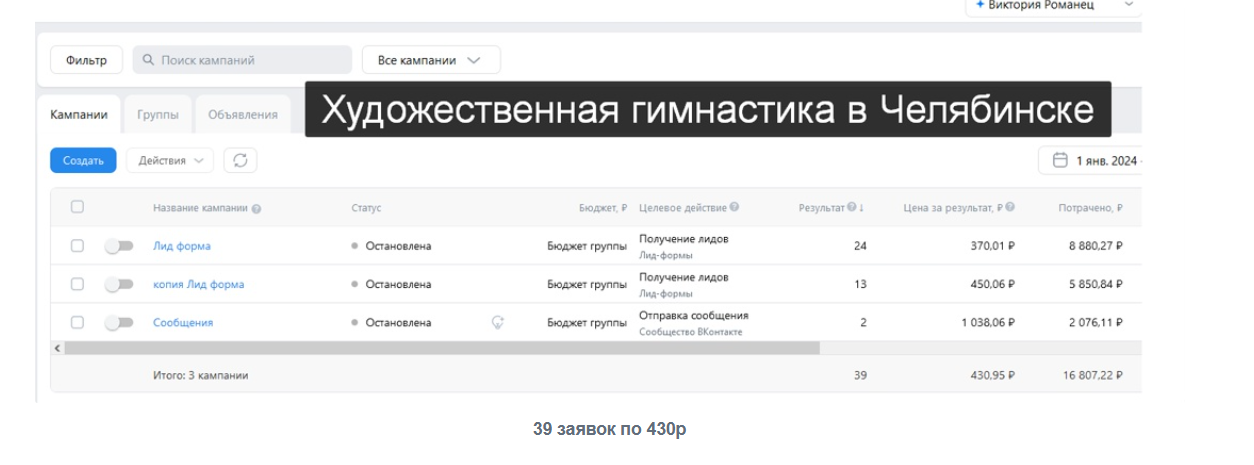Click the Статус column header
The height and width of the screenshot is (465, 1254).
(x=366, y=208)
